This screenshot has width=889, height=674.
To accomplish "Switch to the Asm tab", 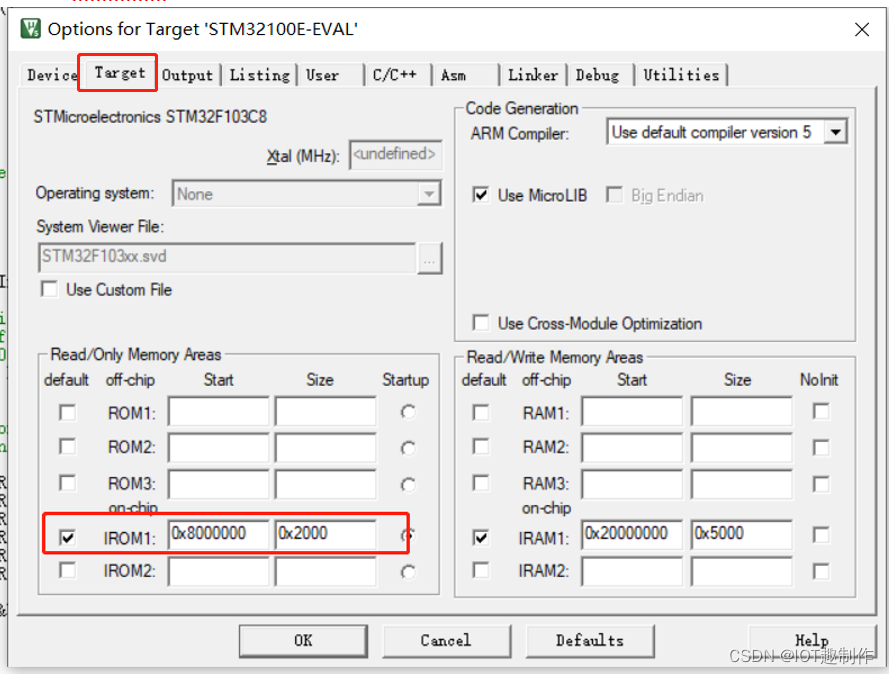I will (x=465, y=75).
